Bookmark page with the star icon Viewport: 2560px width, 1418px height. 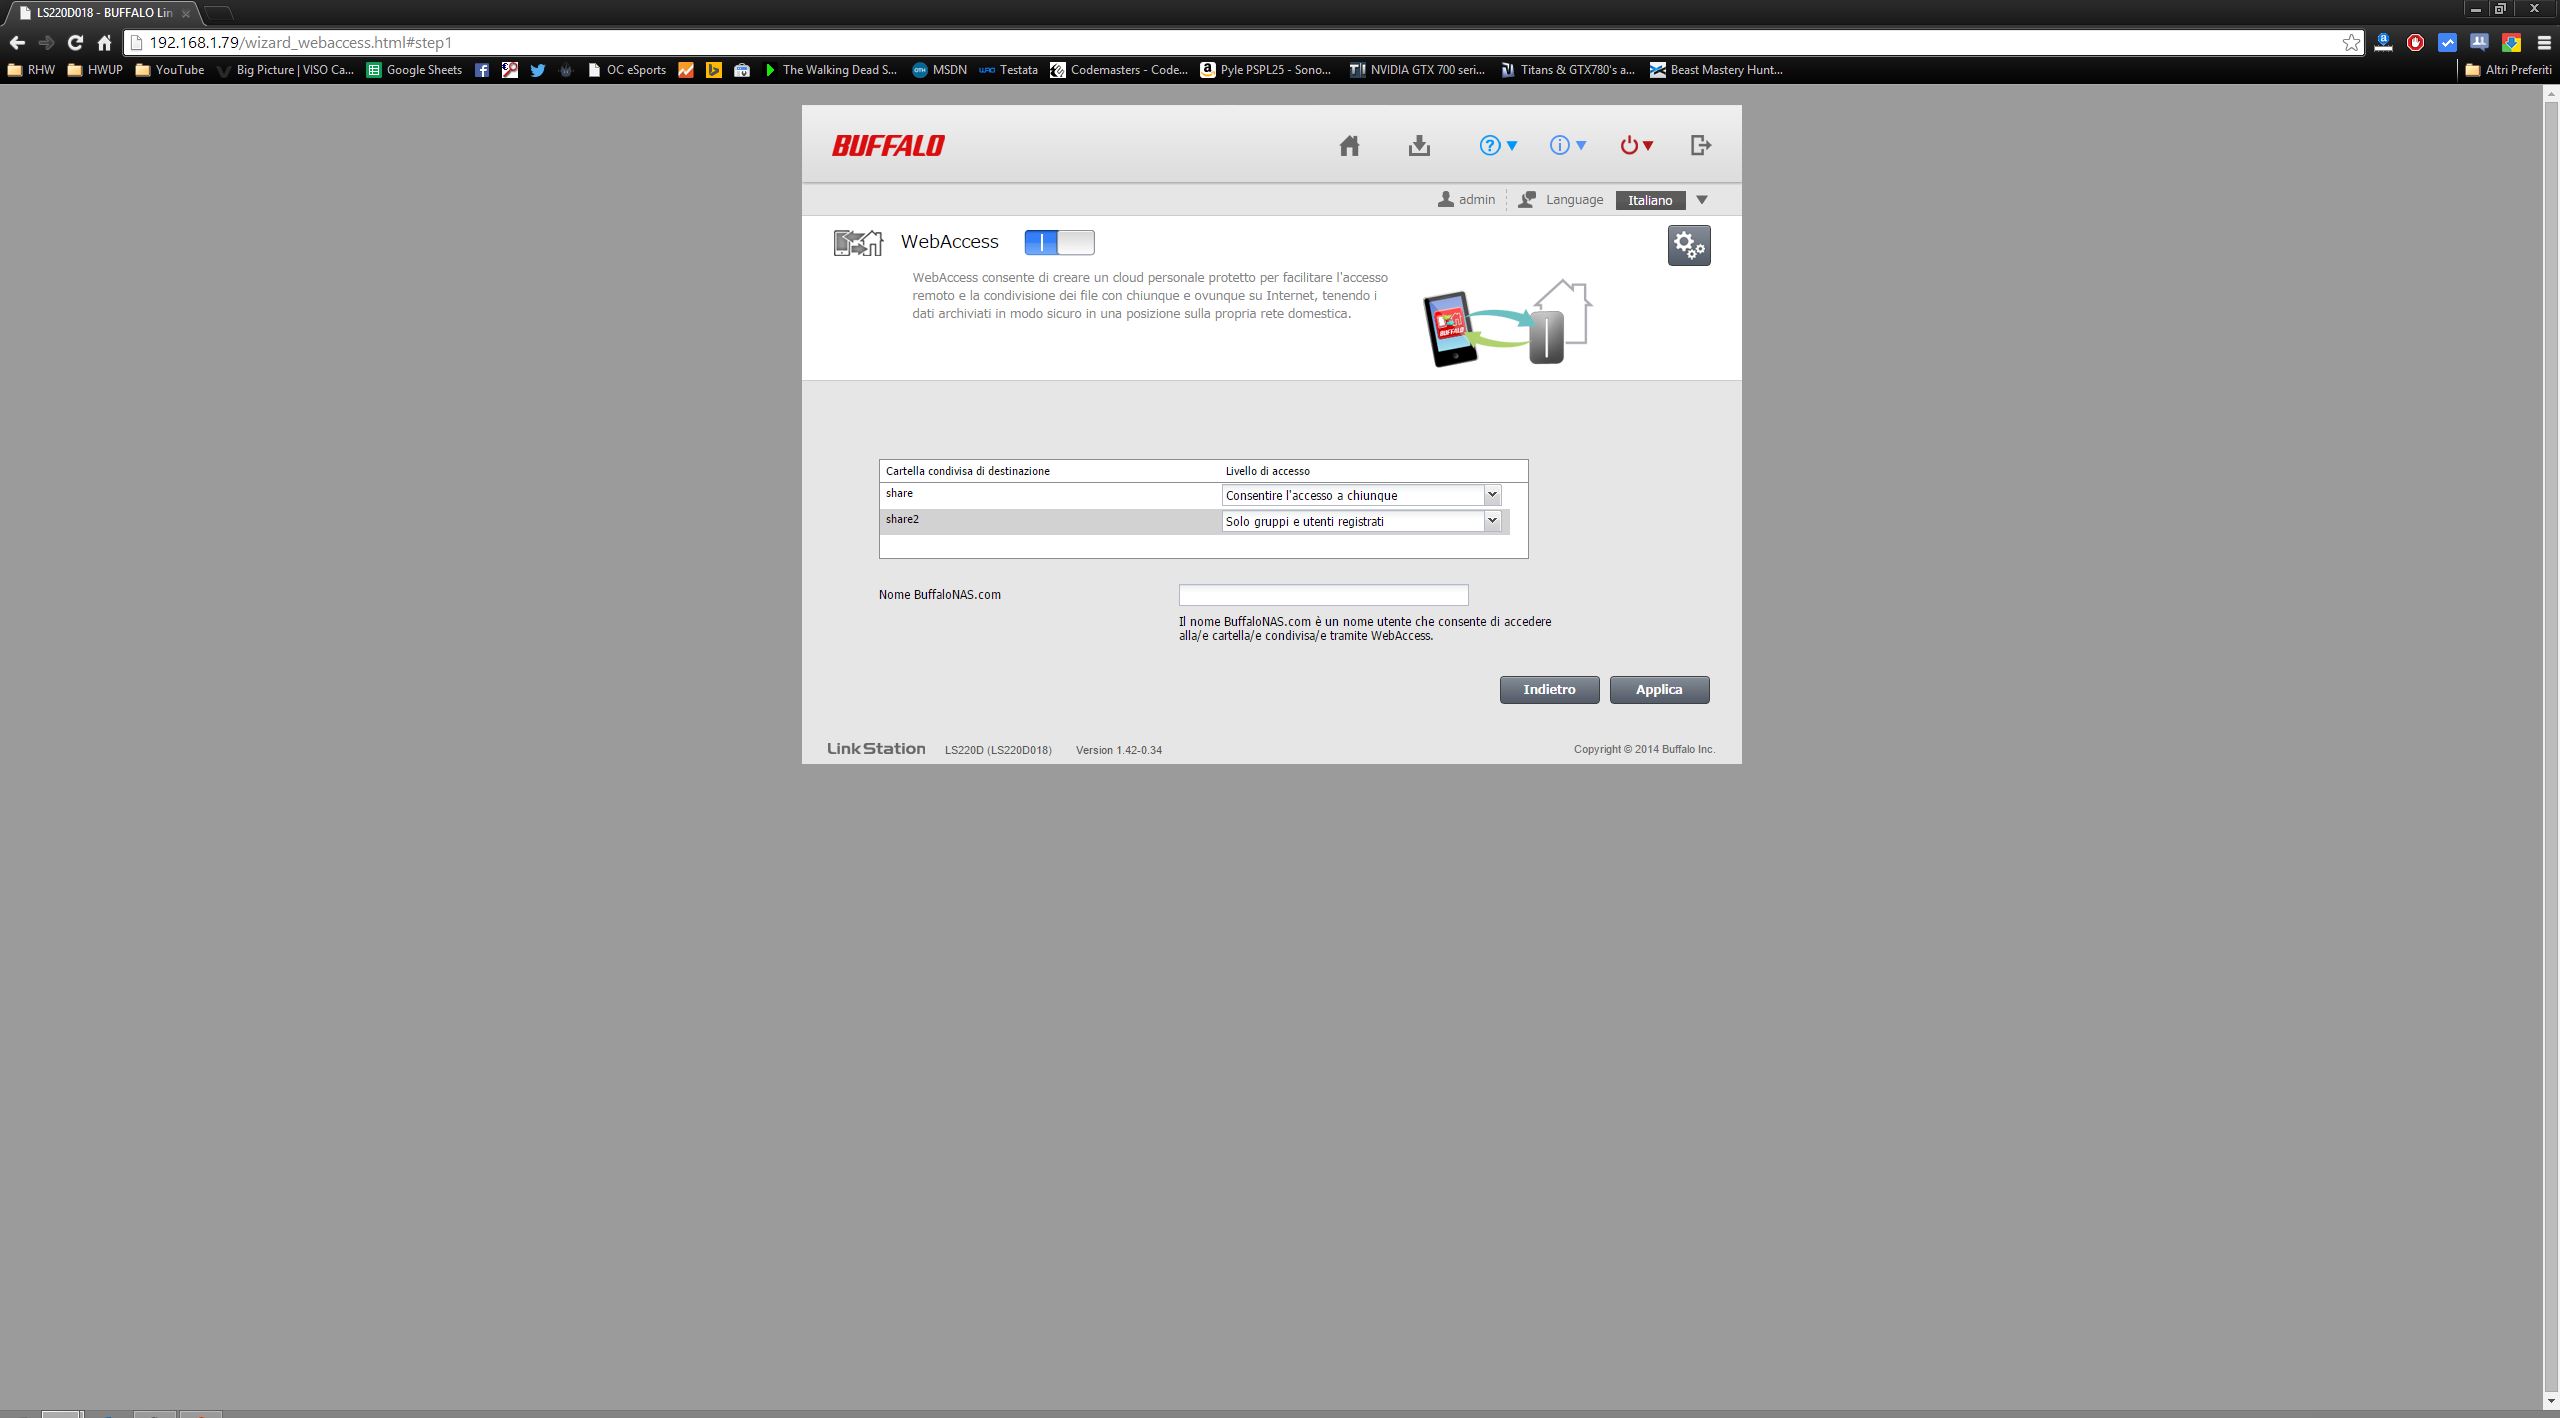pyautogui.click(x=2350, y=42)
